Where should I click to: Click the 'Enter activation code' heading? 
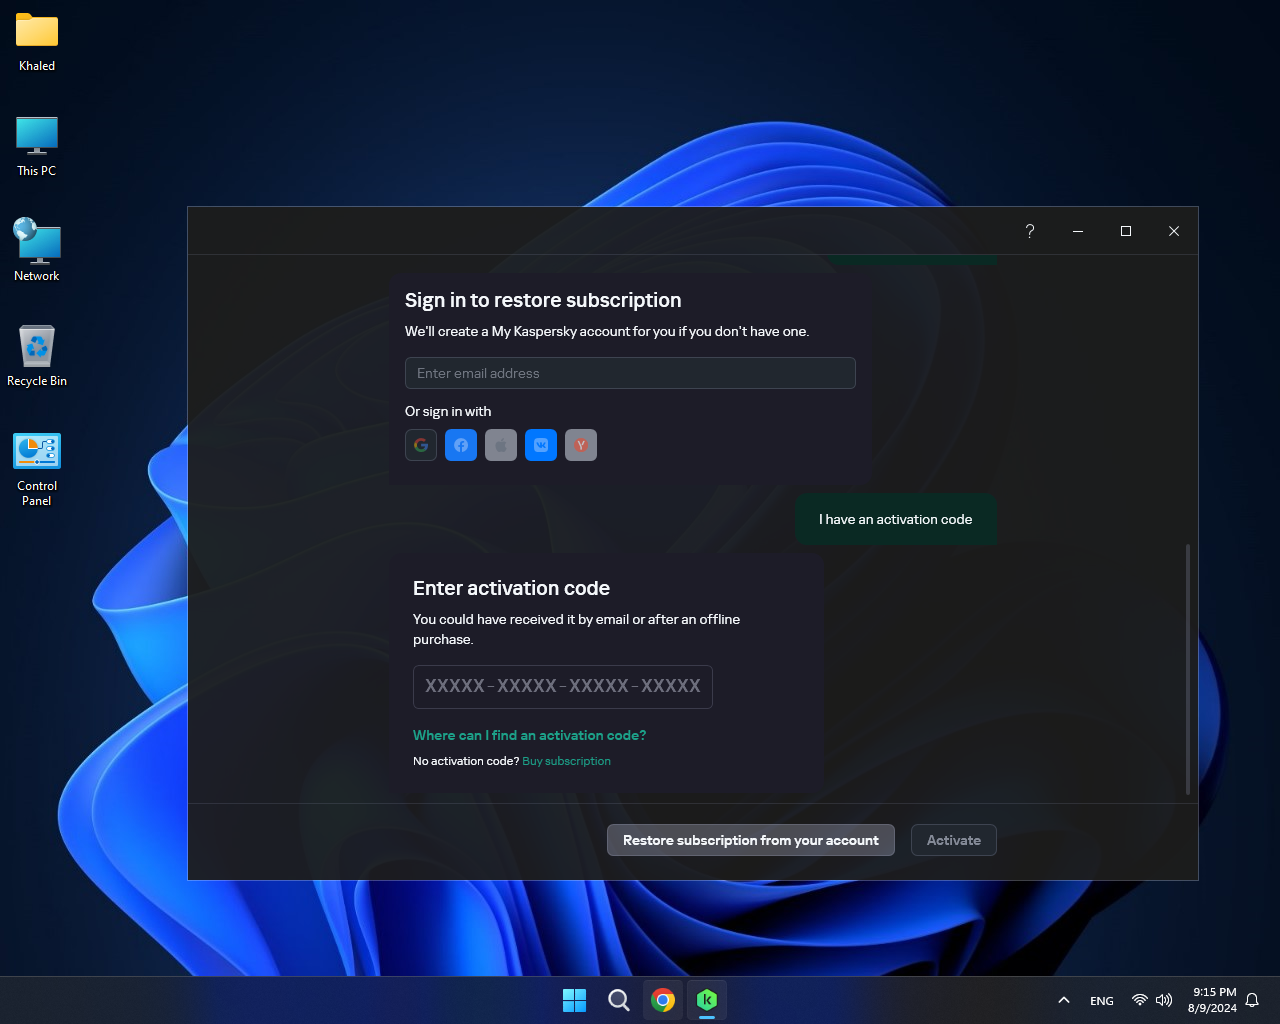[x=511, y=588]
